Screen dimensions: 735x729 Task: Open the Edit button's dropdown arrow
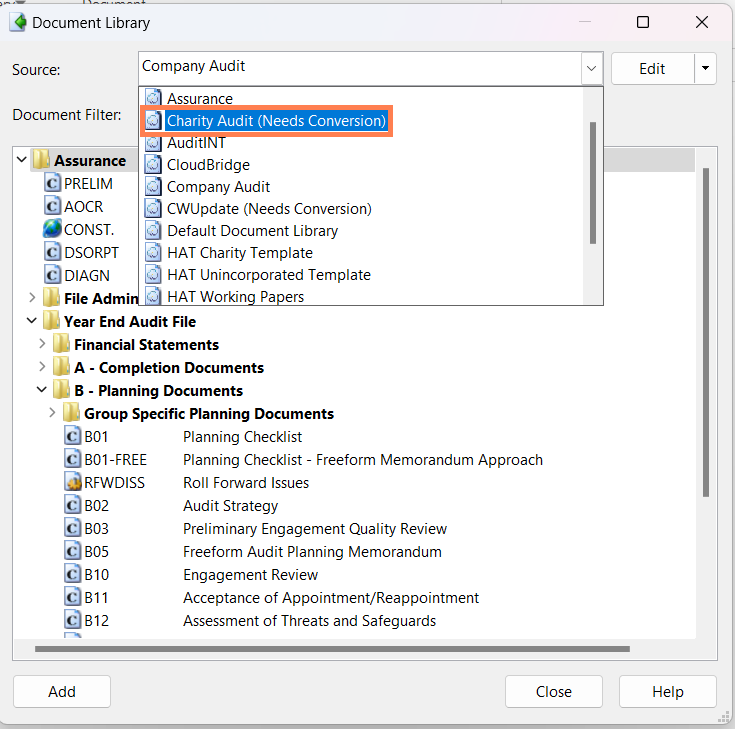tap(705, 68)
